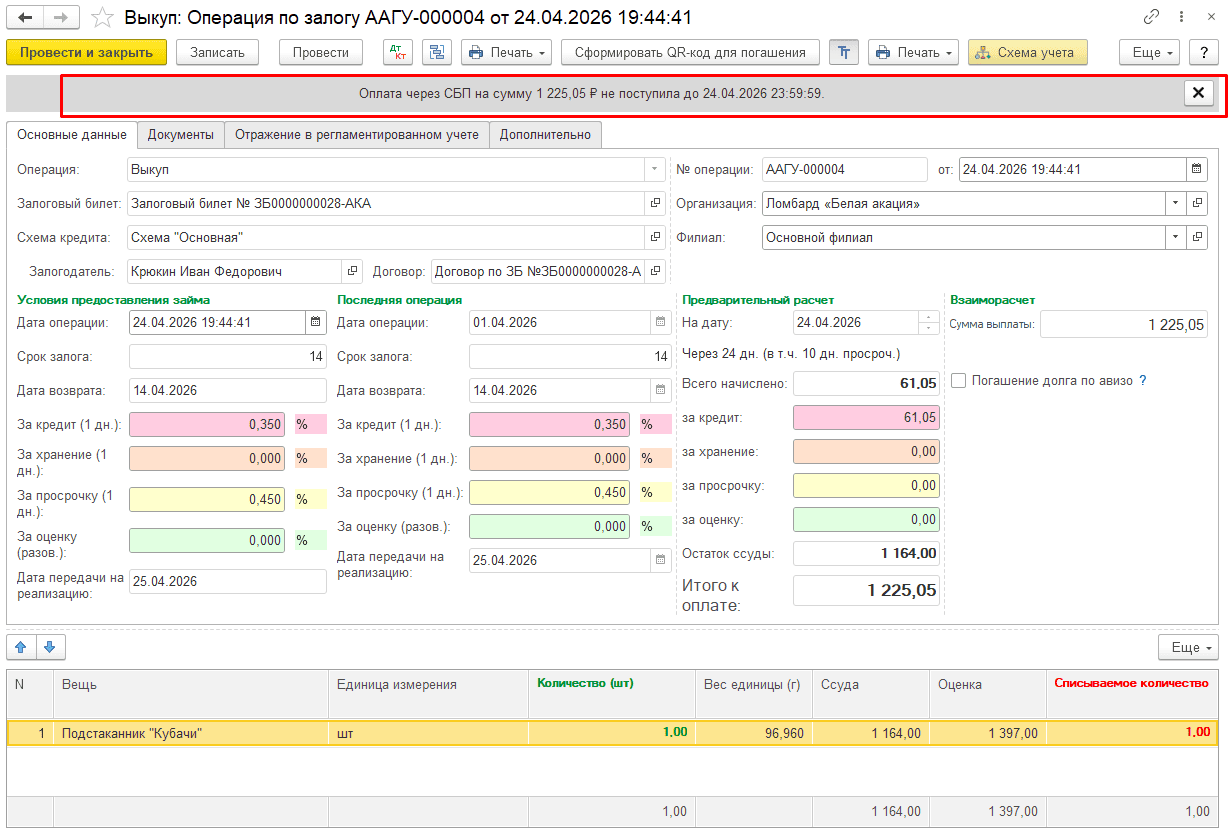Click the Провести и закрыть button
The height and width of the screenshot is (836, 1229).
point(86,52)
